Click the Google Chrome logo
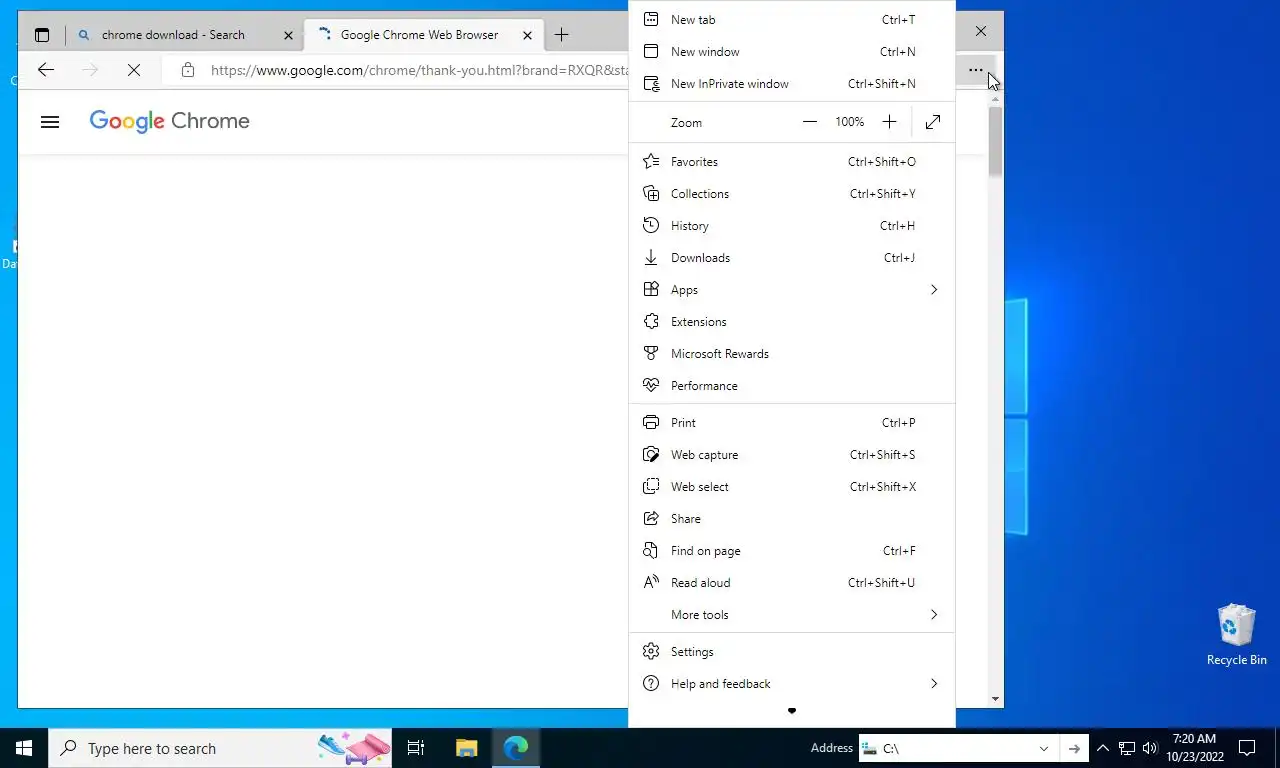Image resolution: width=1280 pixels, height=768 pixels. click(169, 121)
